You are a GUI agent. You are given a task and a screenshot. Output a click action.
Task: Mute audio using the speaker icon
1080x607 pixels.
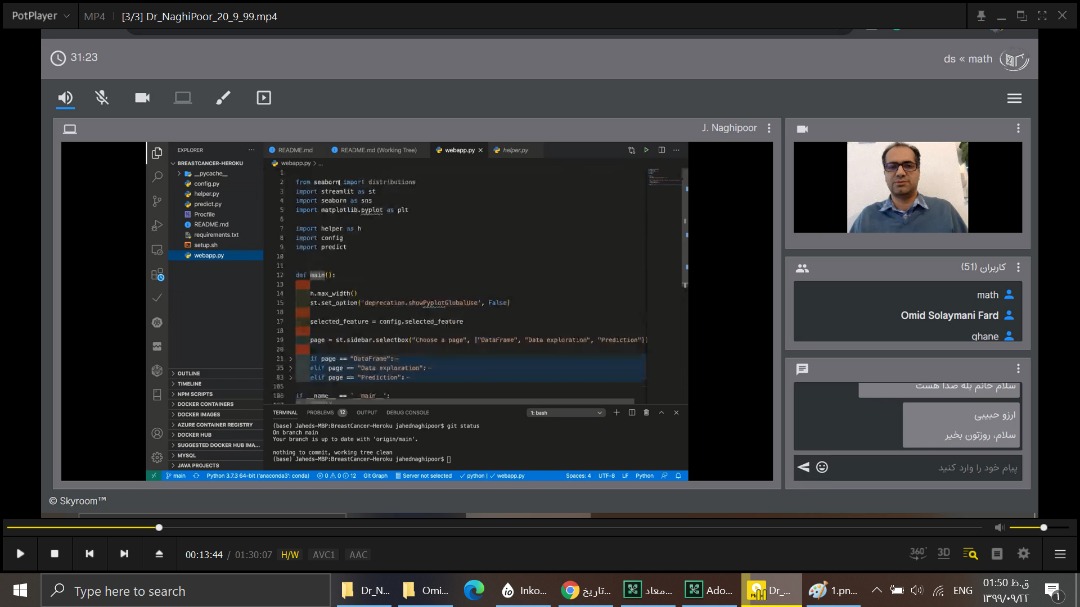point(999,527)
